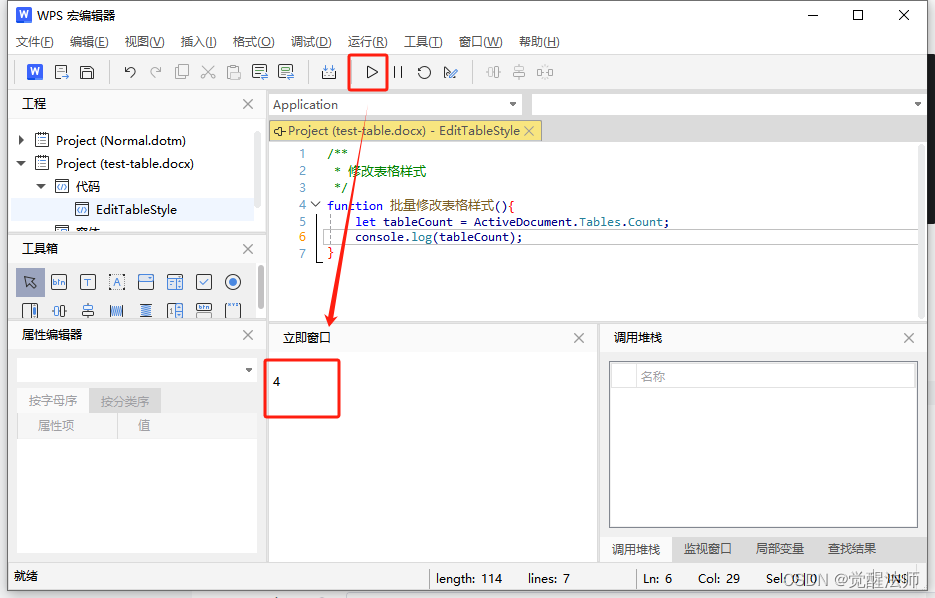Select the pointer tool in the toolbox
The height and width of the screenshot is (598, 935).
pyautogui.click(x=29, y=282)
